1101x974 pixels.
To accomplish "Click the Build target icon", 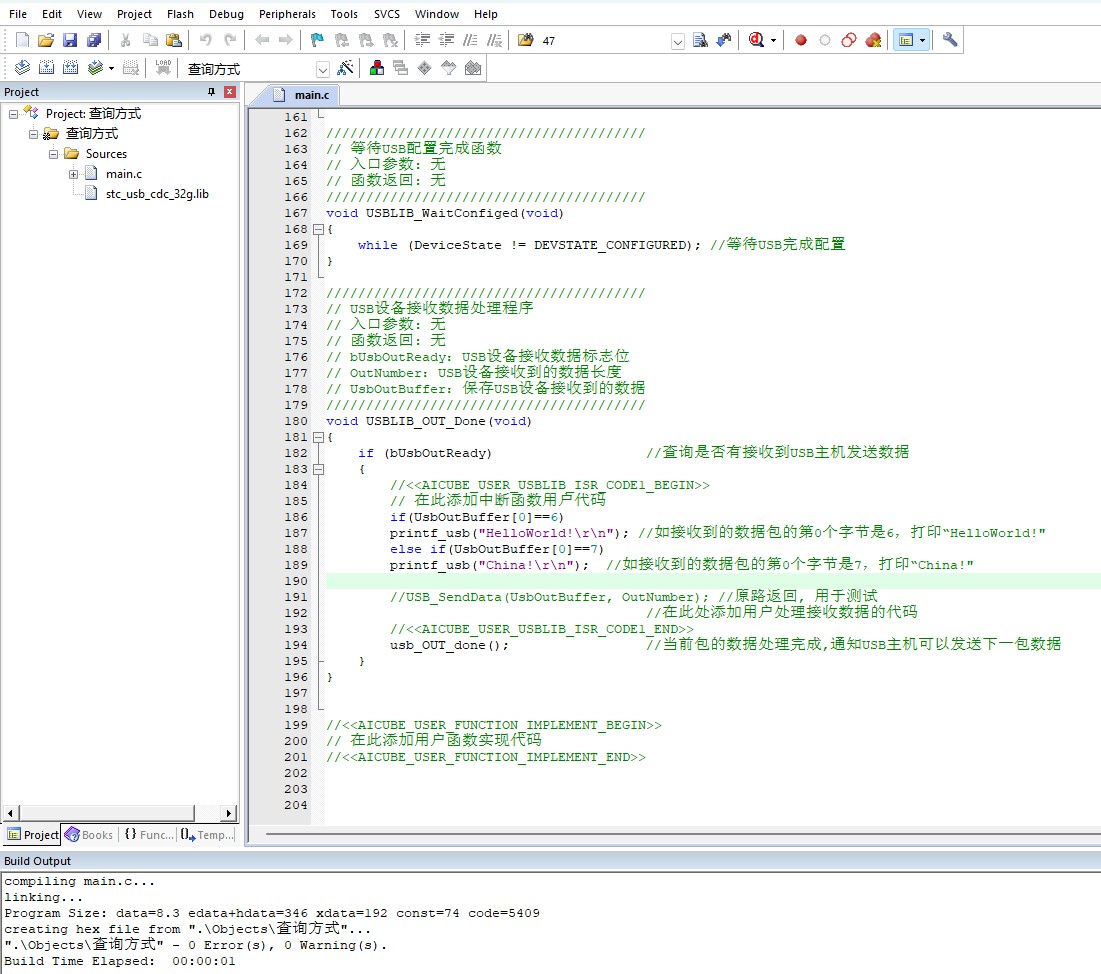I will pos(46,67).
